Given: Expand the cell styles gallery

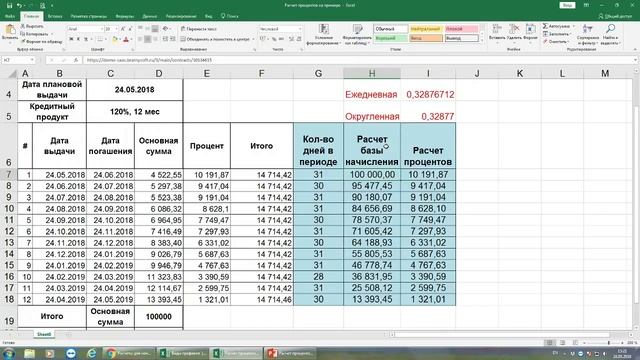Looking at the screenshot, I should 482,40.
